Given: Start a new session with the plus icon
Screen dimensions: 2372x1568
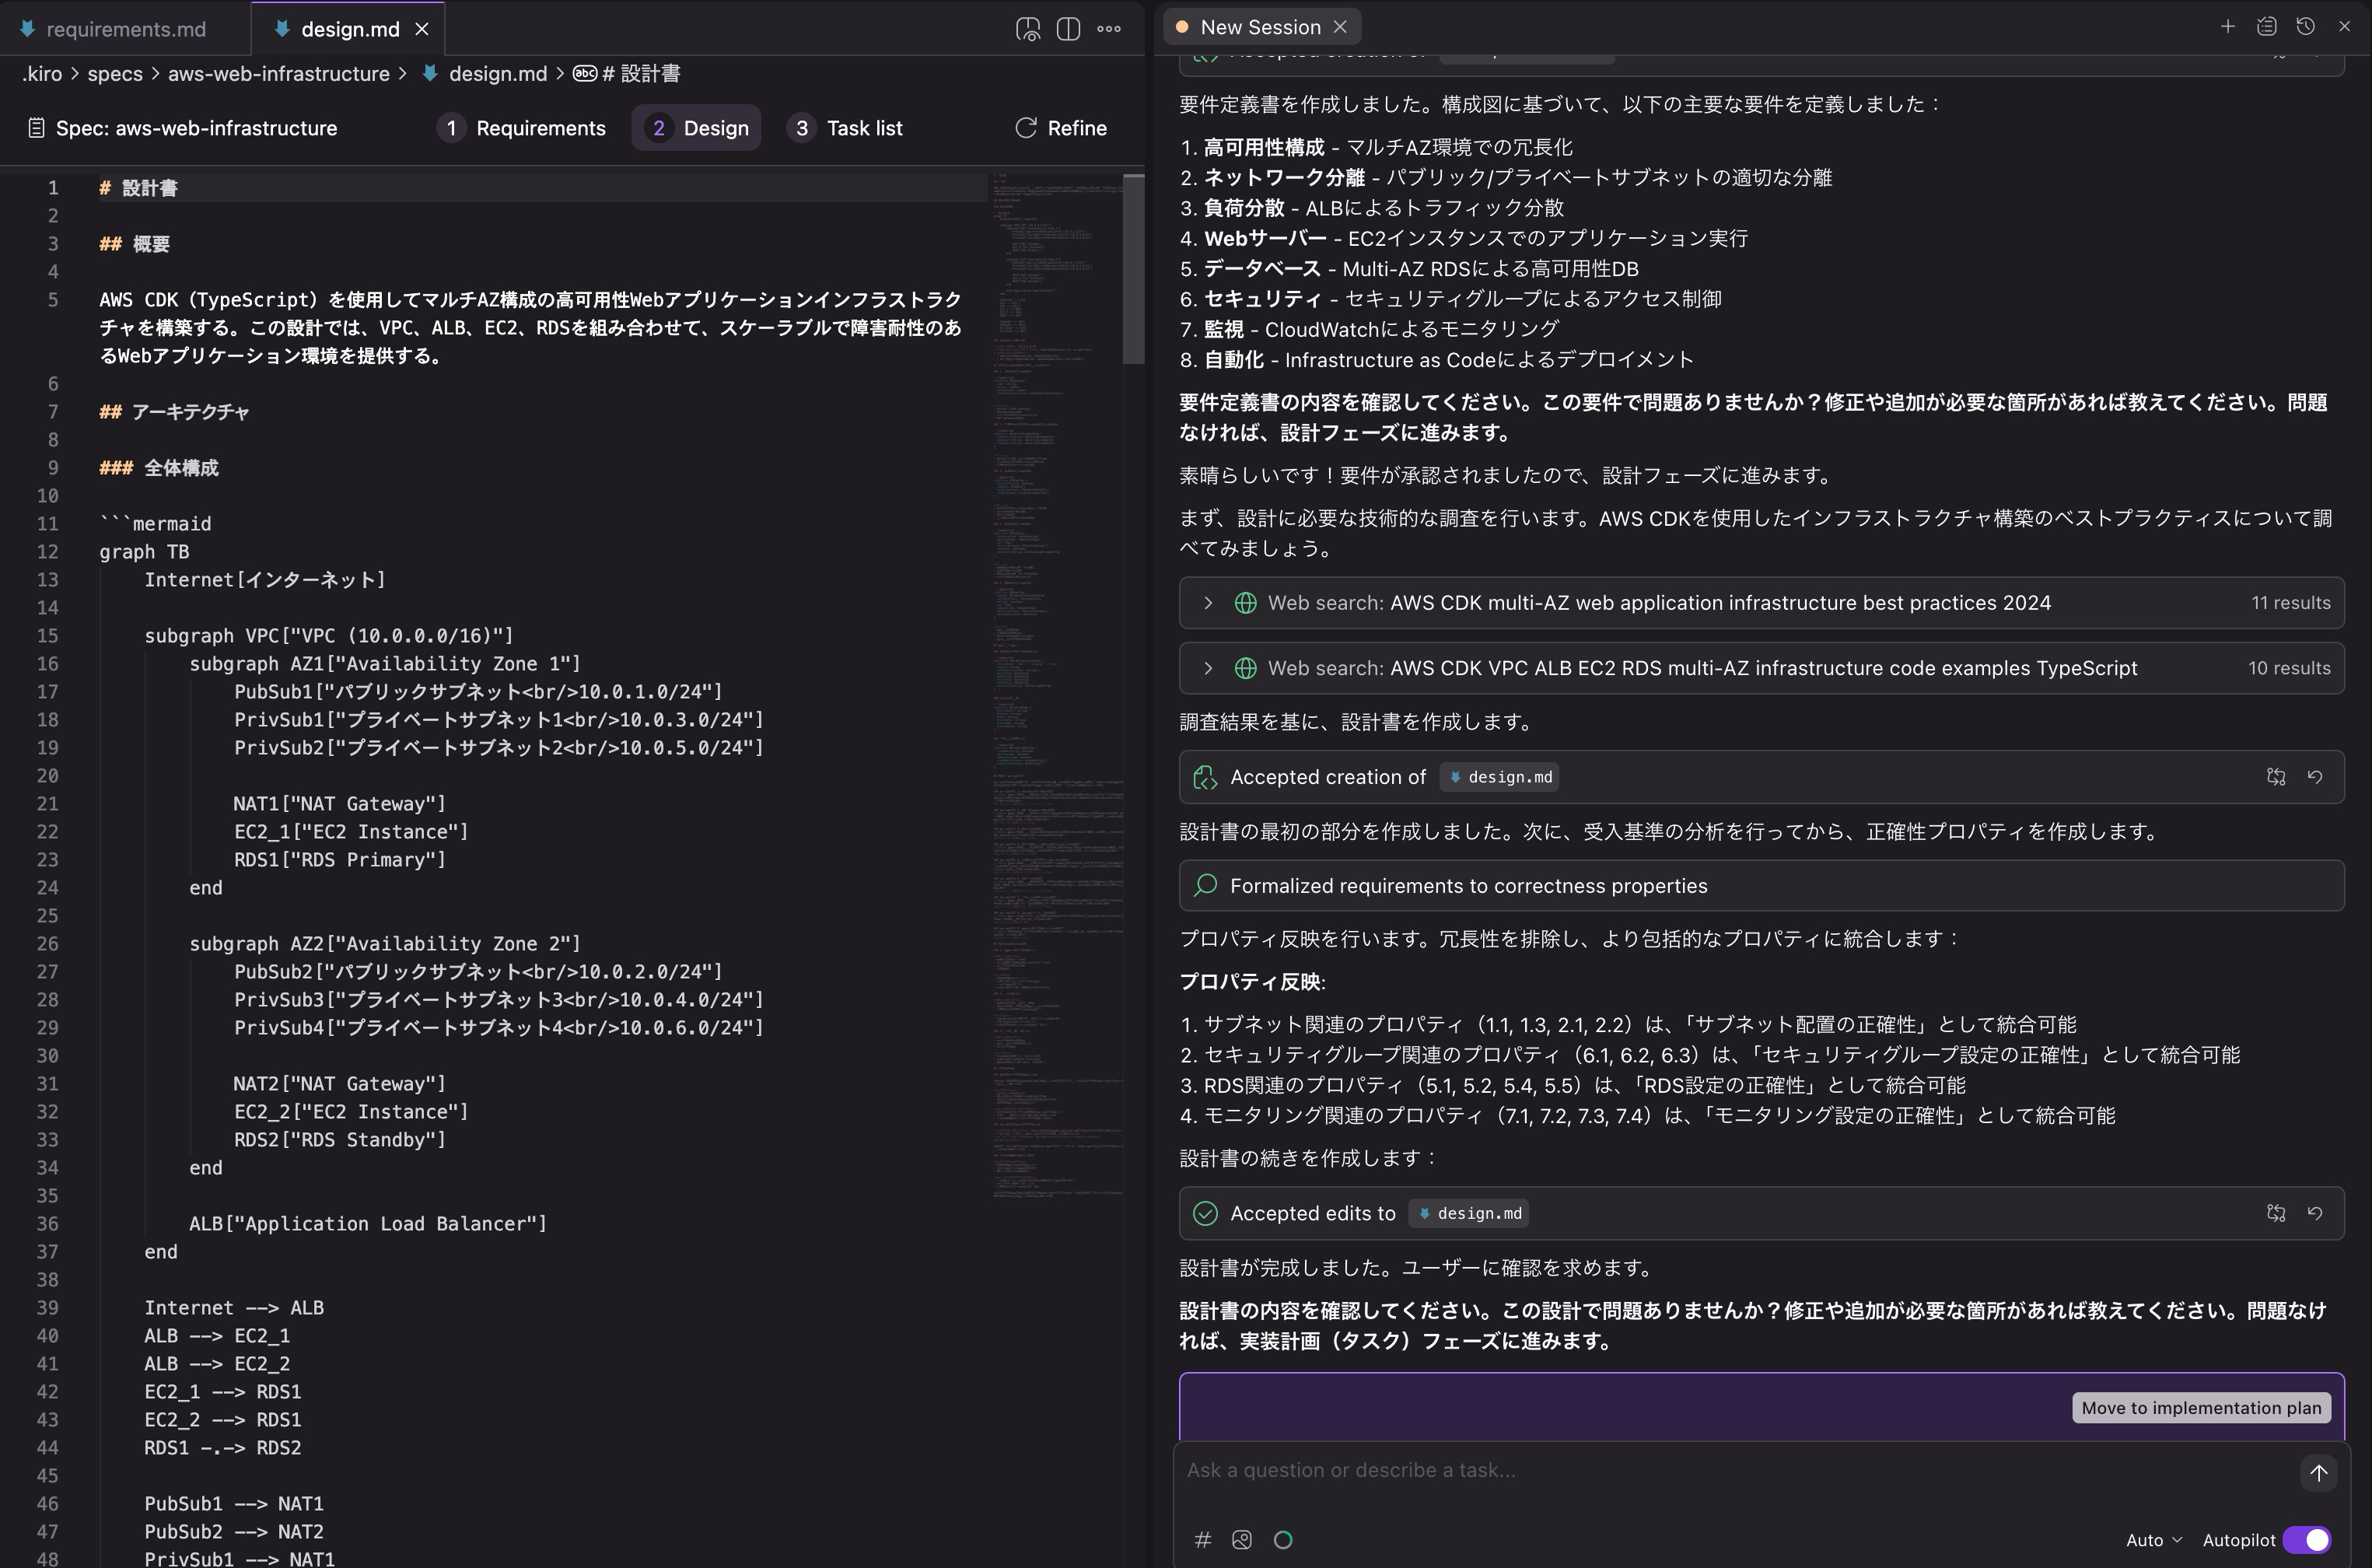Looking at the screenshot, I should (x=2228, y=26).
